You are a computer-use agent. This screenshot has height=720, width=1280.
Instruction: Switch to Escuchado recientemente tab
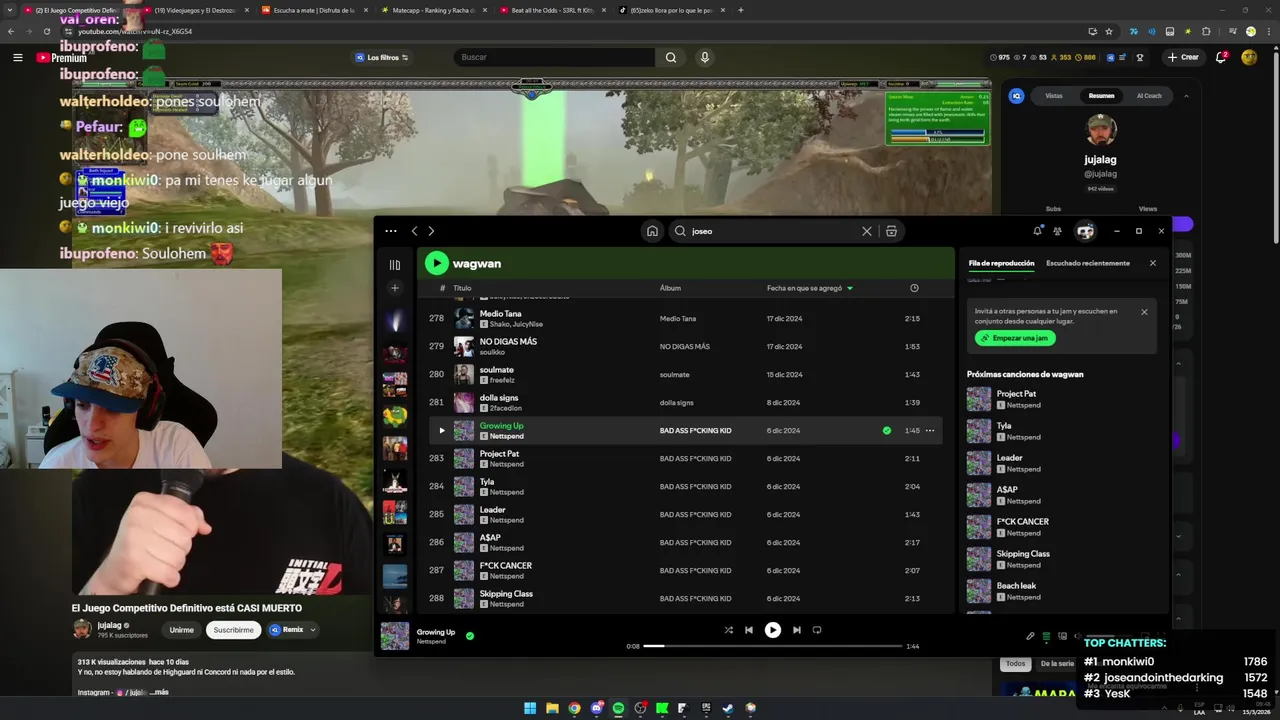pyautogui.click(x=1088, y=263)
